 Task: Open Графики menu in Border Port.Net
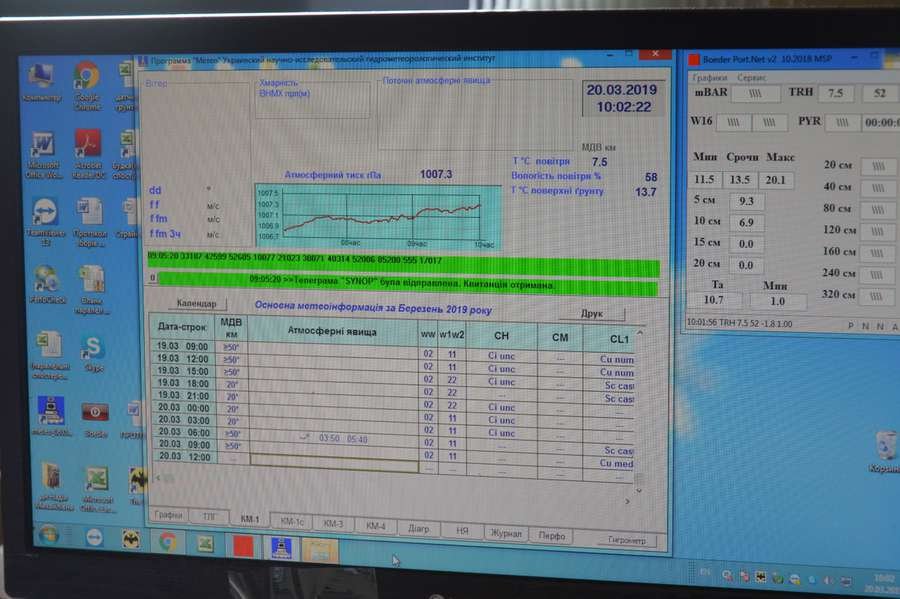(x=710, y=77)
